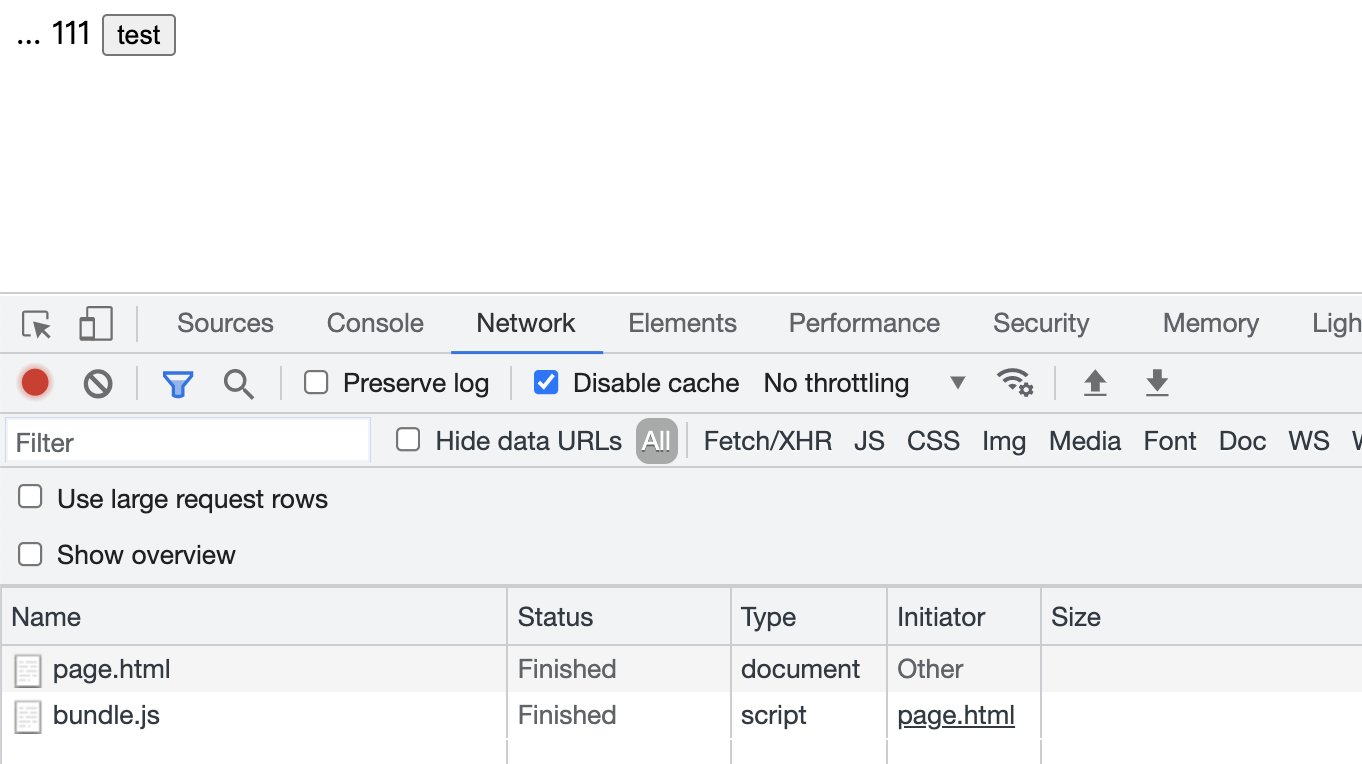Check the Hide data URLs option
This screenshot has width=1362, height=764.
coord(408,440)
